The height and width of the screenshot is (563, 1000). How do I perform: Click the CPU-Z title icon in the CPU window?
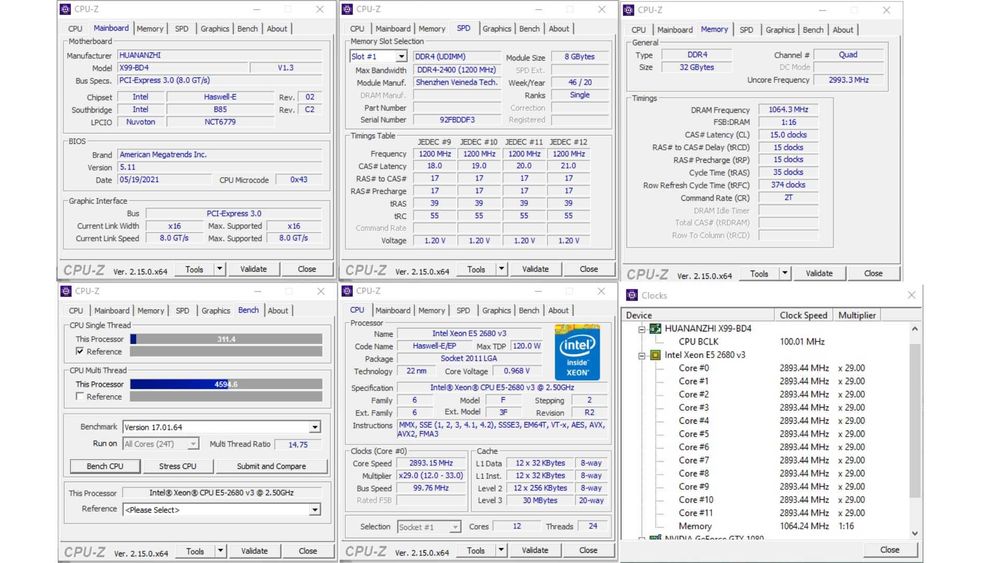point(347,291)
